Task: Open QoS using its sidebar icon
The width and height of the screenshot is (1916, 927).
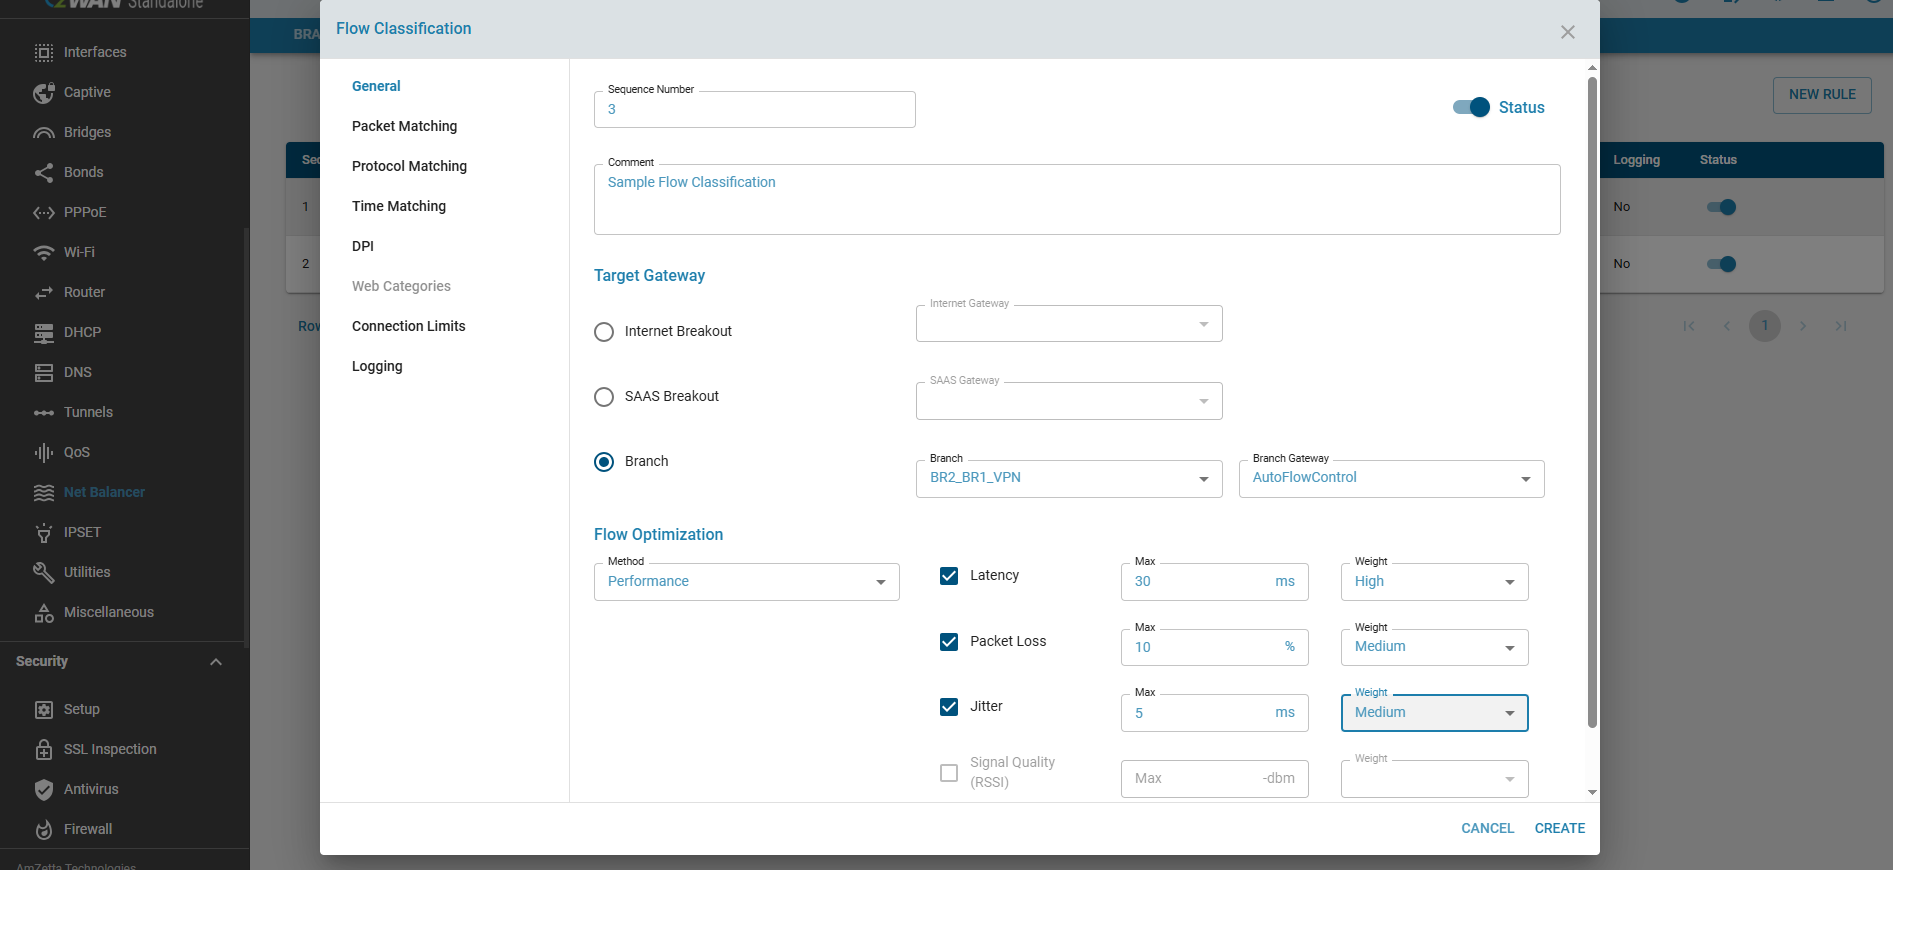Action: (44, 453)
